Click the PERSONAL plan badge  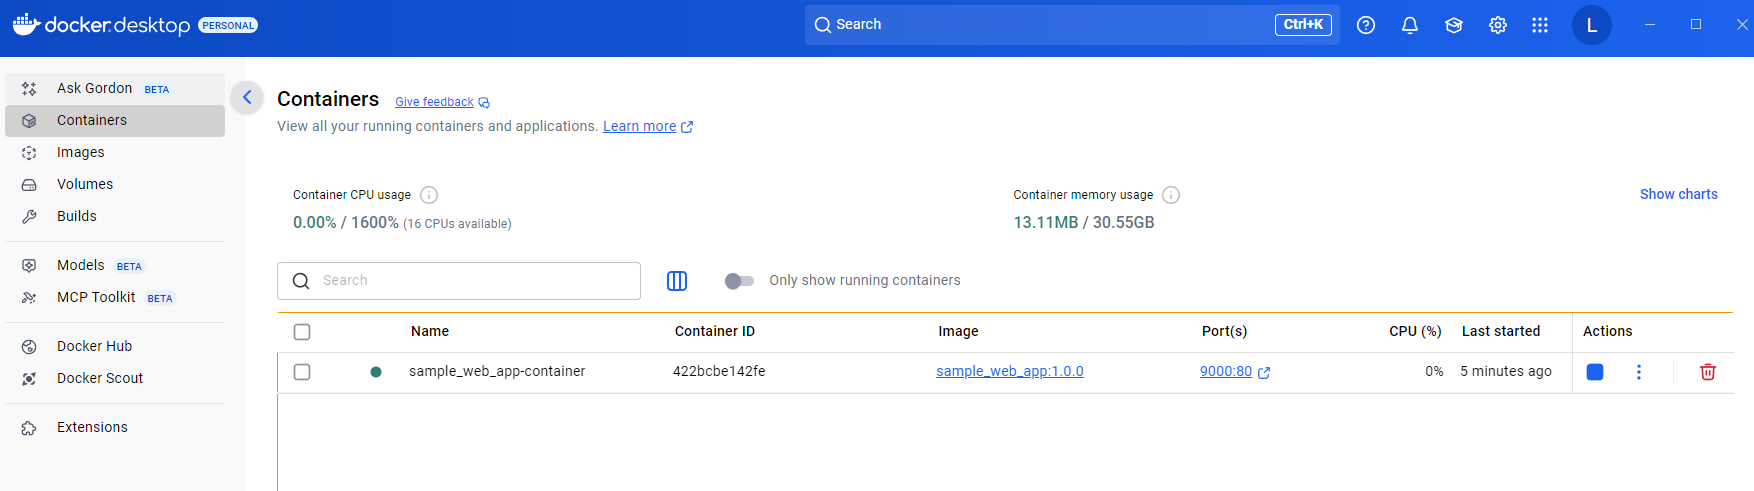pos(228,25)
